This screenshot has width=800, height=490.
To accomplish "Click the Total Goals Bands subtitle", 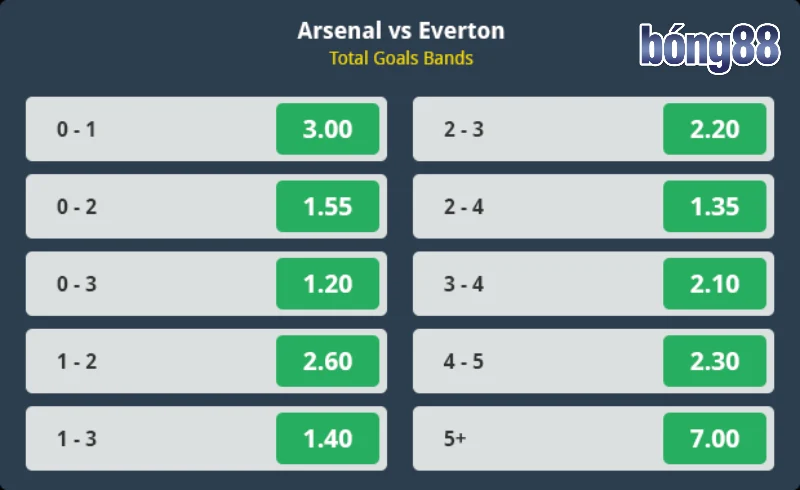I will click(401, 58).
